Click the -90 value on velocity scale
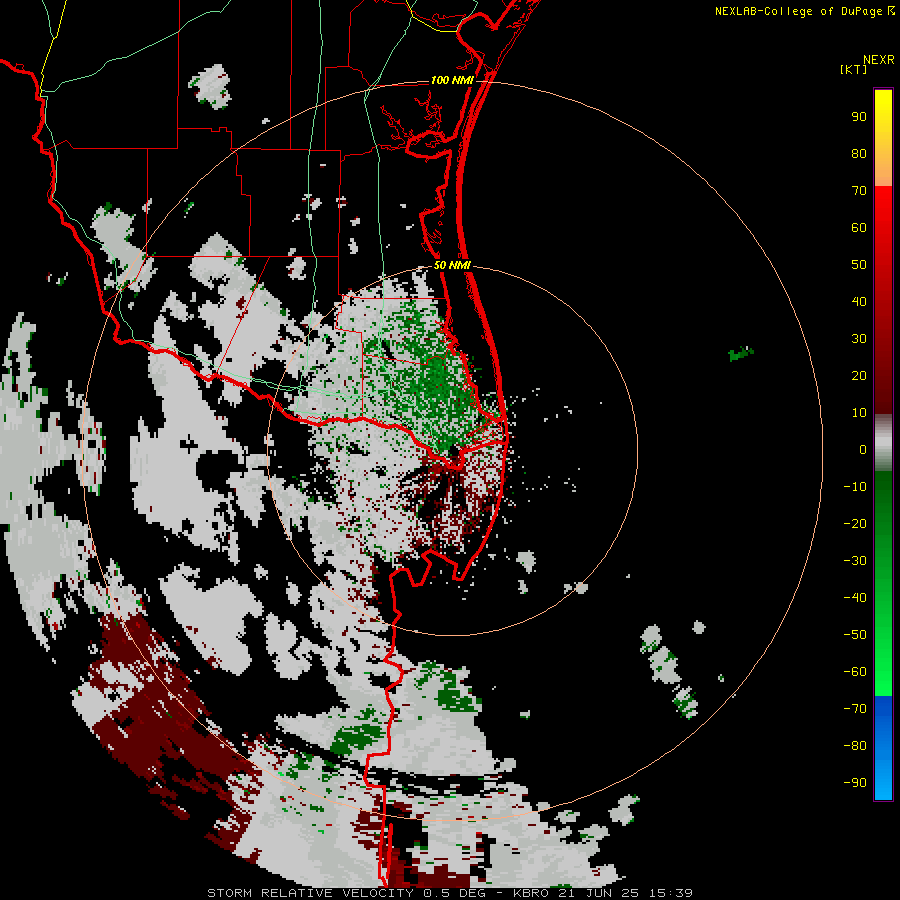The image size is (900, 900). [855, 782]
